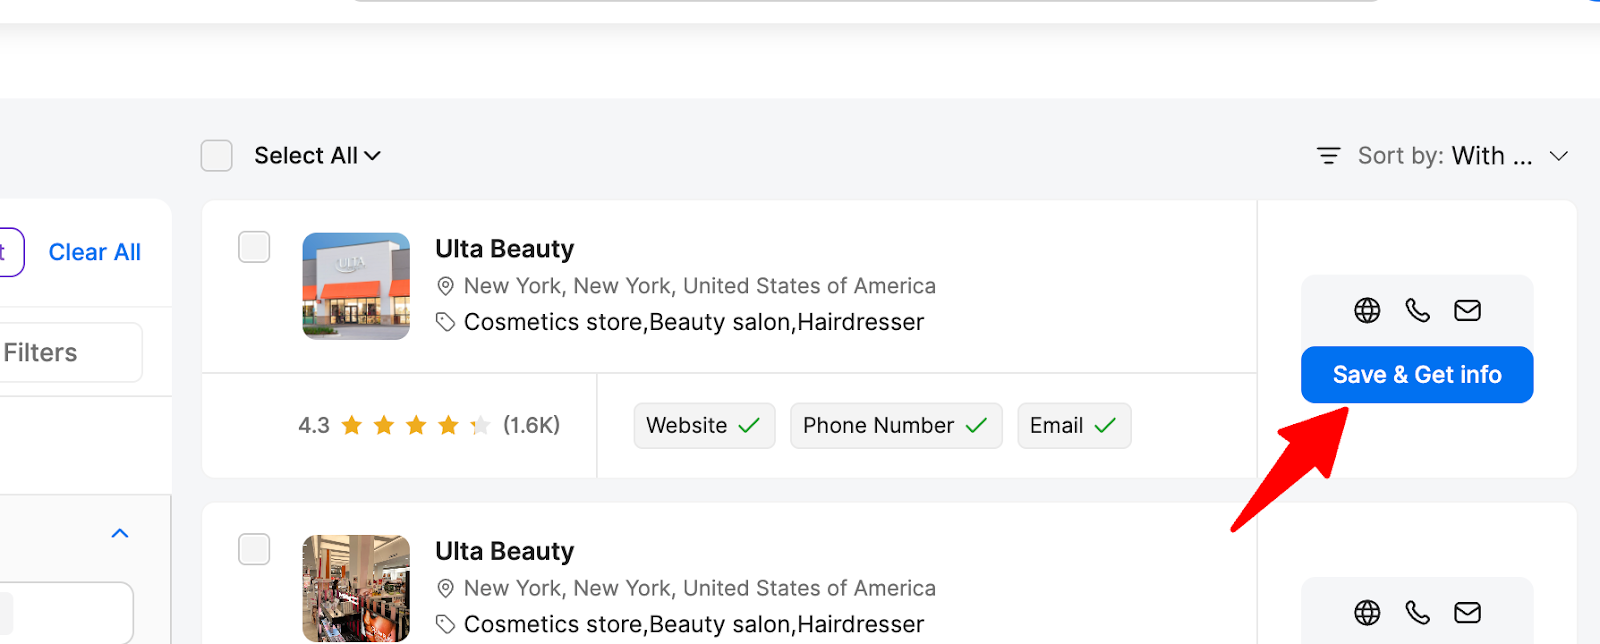The width and height of the screenshot is (1600, 644).
Task: Click the Clear All link
Action: coord(95,252)
